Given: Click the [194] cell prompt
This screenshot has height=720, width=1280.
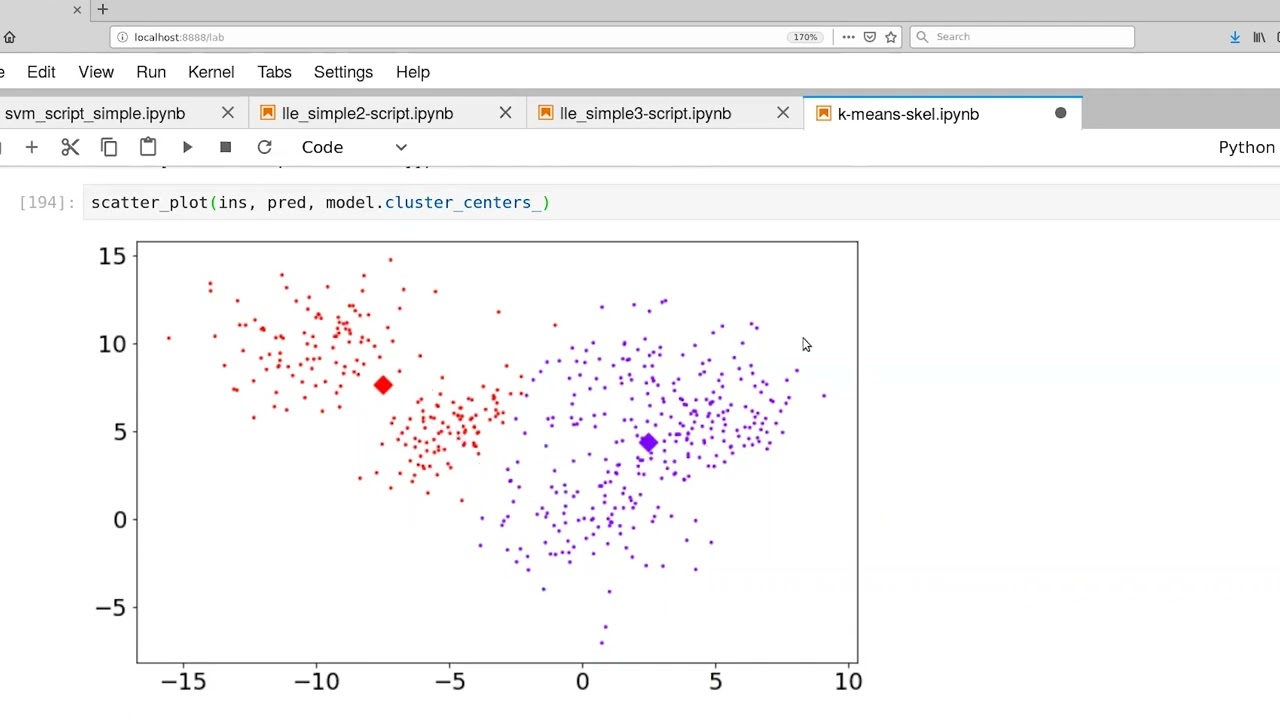Looking at the screenshot, I should click(47, 202).
